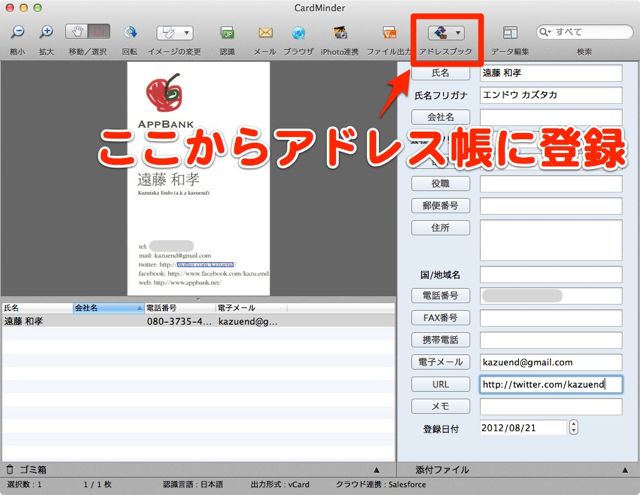Click the 認識言語 : 日本語 status entry

[193, 484]
